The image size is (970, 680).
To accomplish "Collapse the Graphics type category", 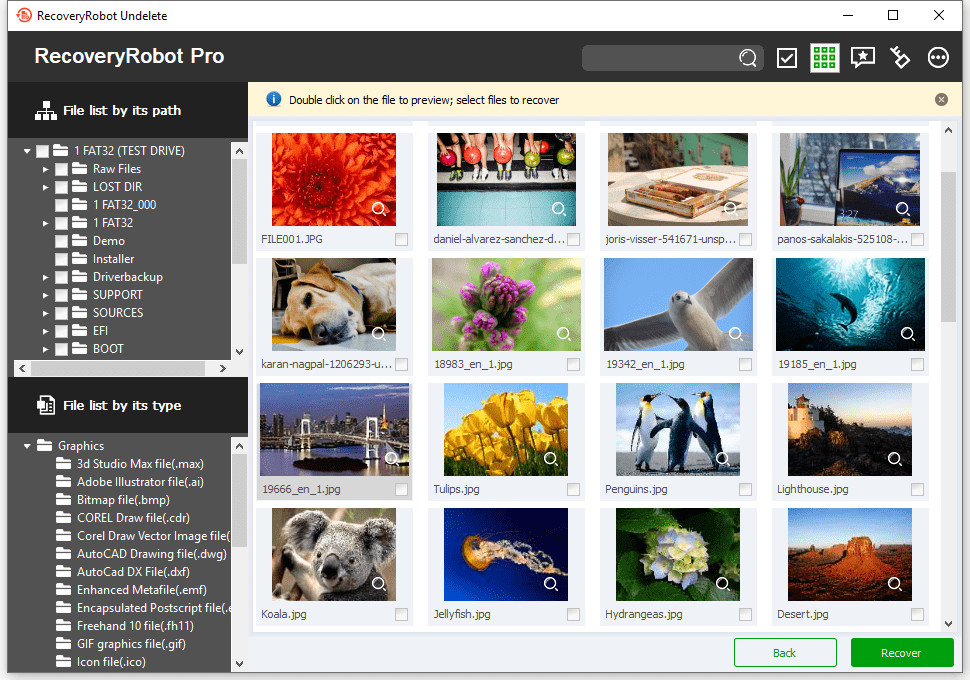I will point(27,445).
